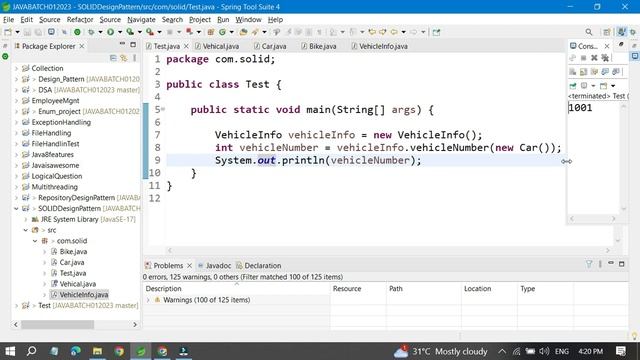
Task: Toggle Link with Editor in Package Explorer
Action: point(124,58)
